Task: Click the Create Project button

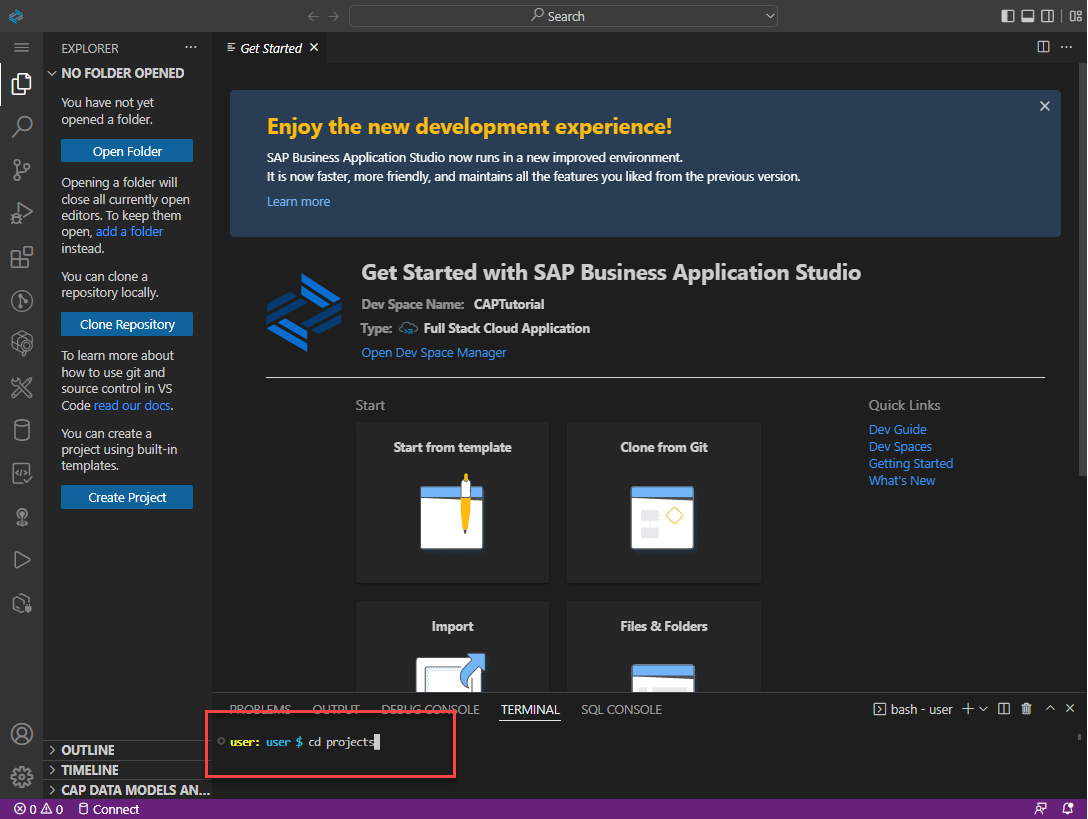Action: click(127, 497)
